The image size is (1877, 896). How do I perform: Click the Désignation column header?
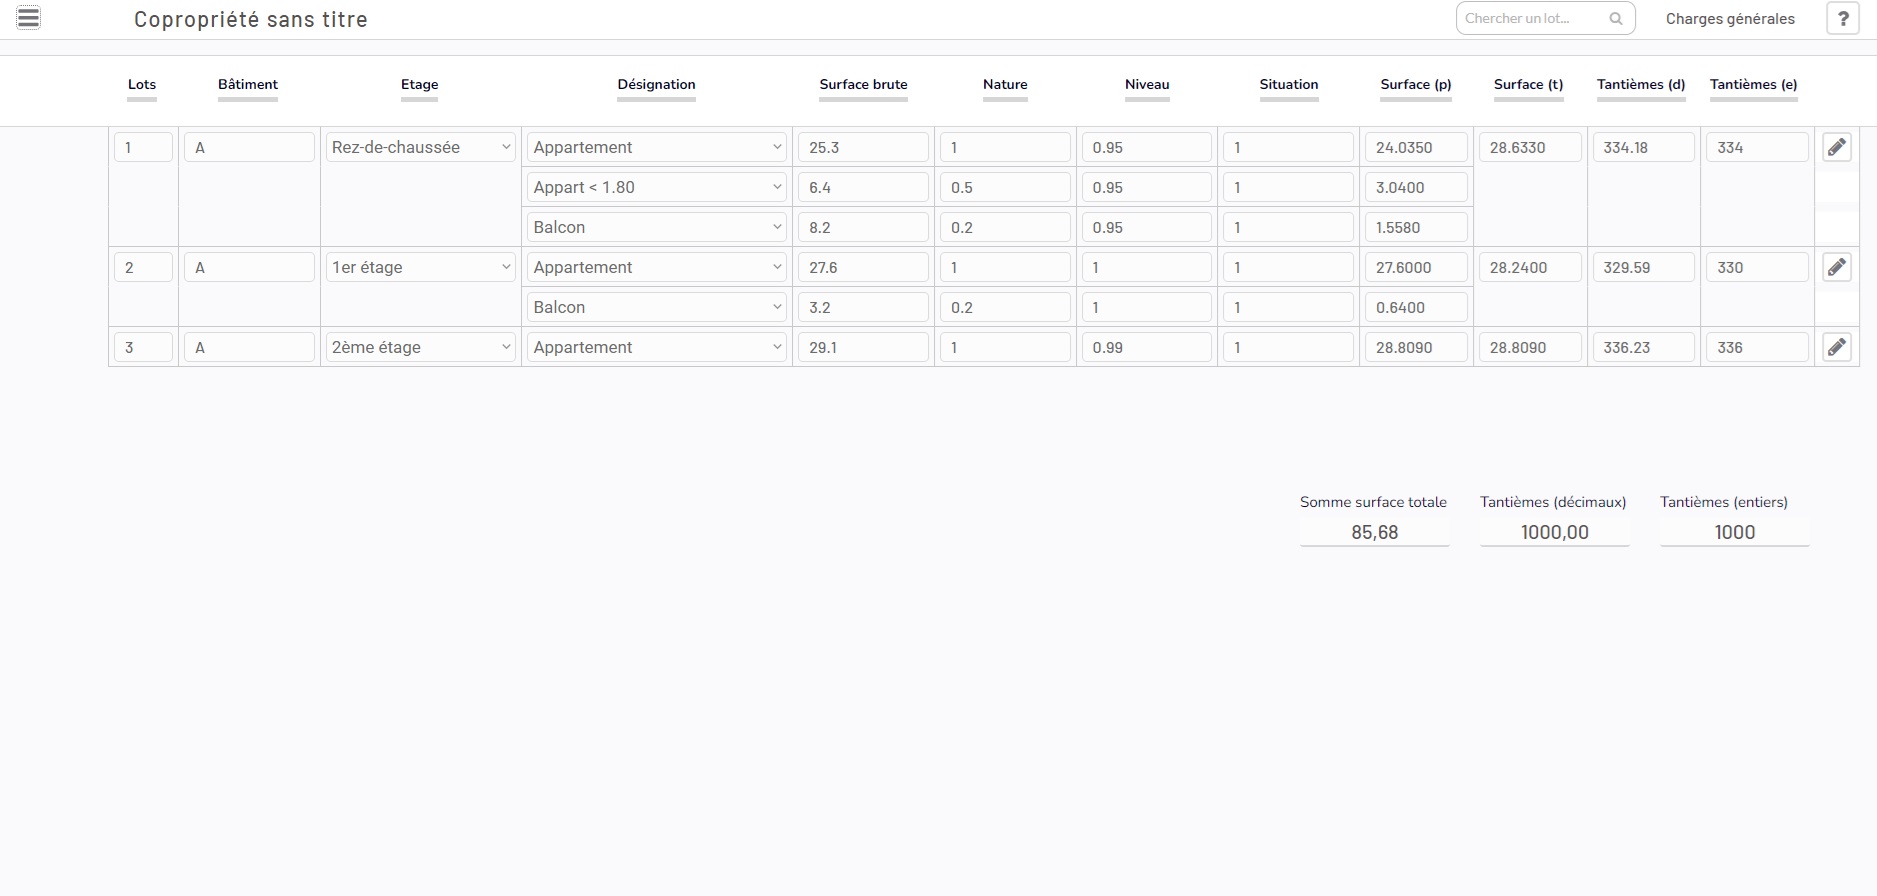(656, 85)
